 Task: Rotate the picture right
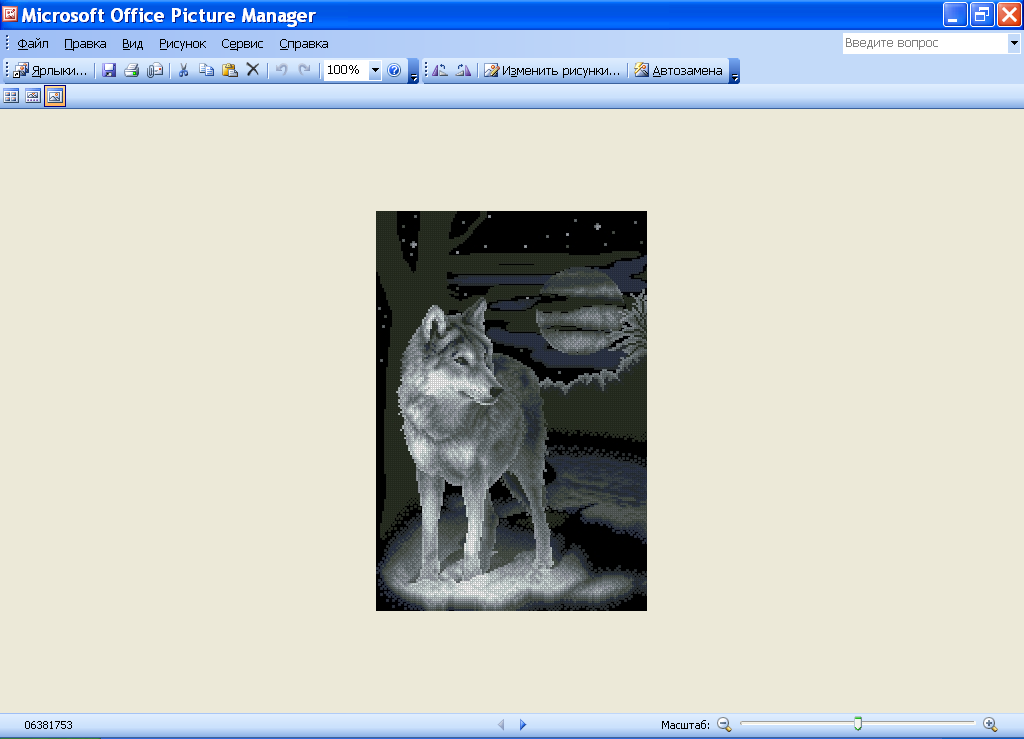click(x=463, y=71)
